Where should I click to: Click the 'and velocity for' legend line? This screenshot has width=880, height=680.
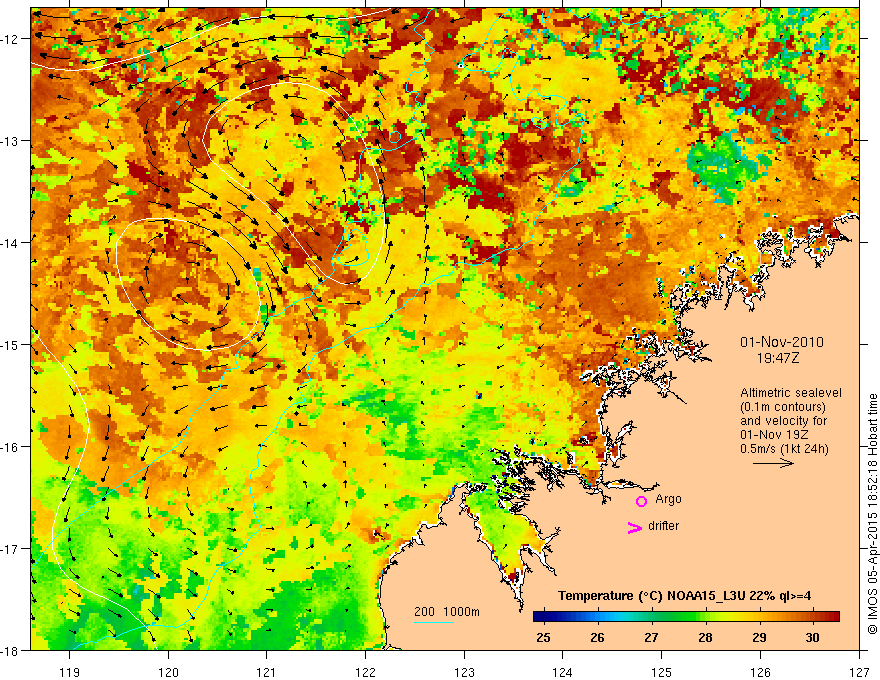click(x=783, y=421)
